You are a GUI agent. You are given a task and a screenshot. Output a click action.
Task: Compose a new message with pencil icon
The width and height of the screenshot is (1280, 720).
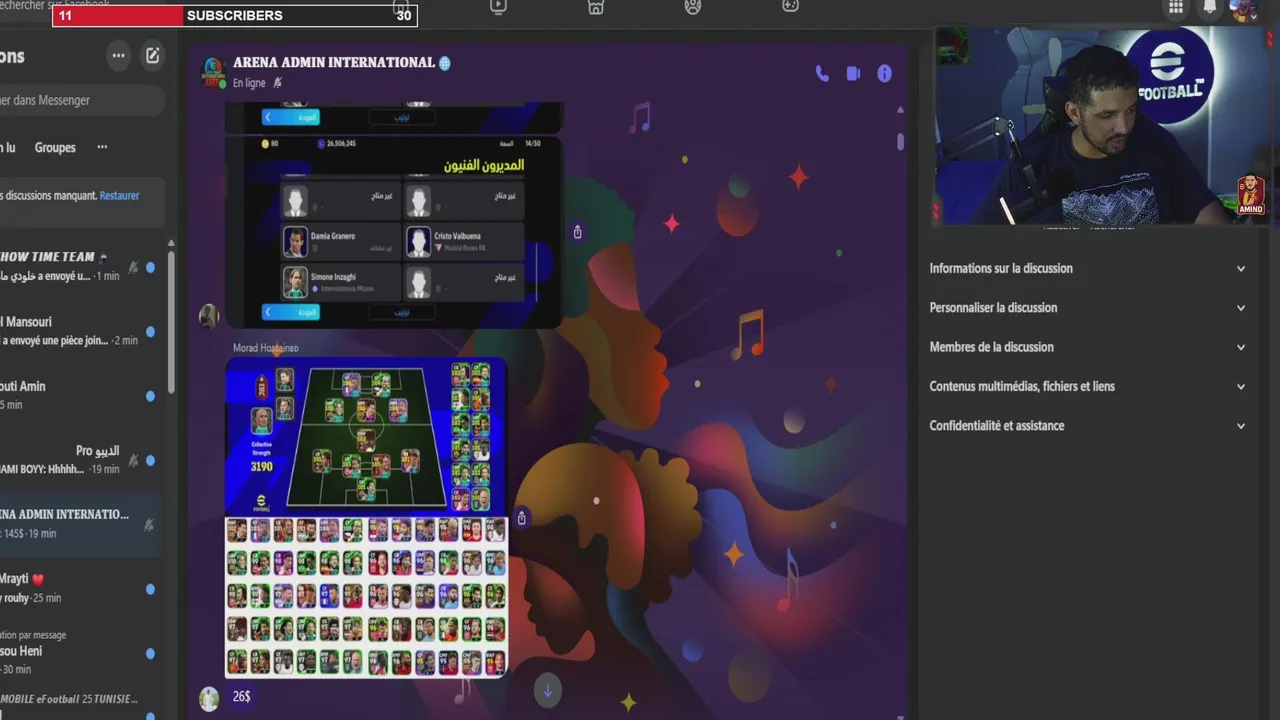pos(152,56)
